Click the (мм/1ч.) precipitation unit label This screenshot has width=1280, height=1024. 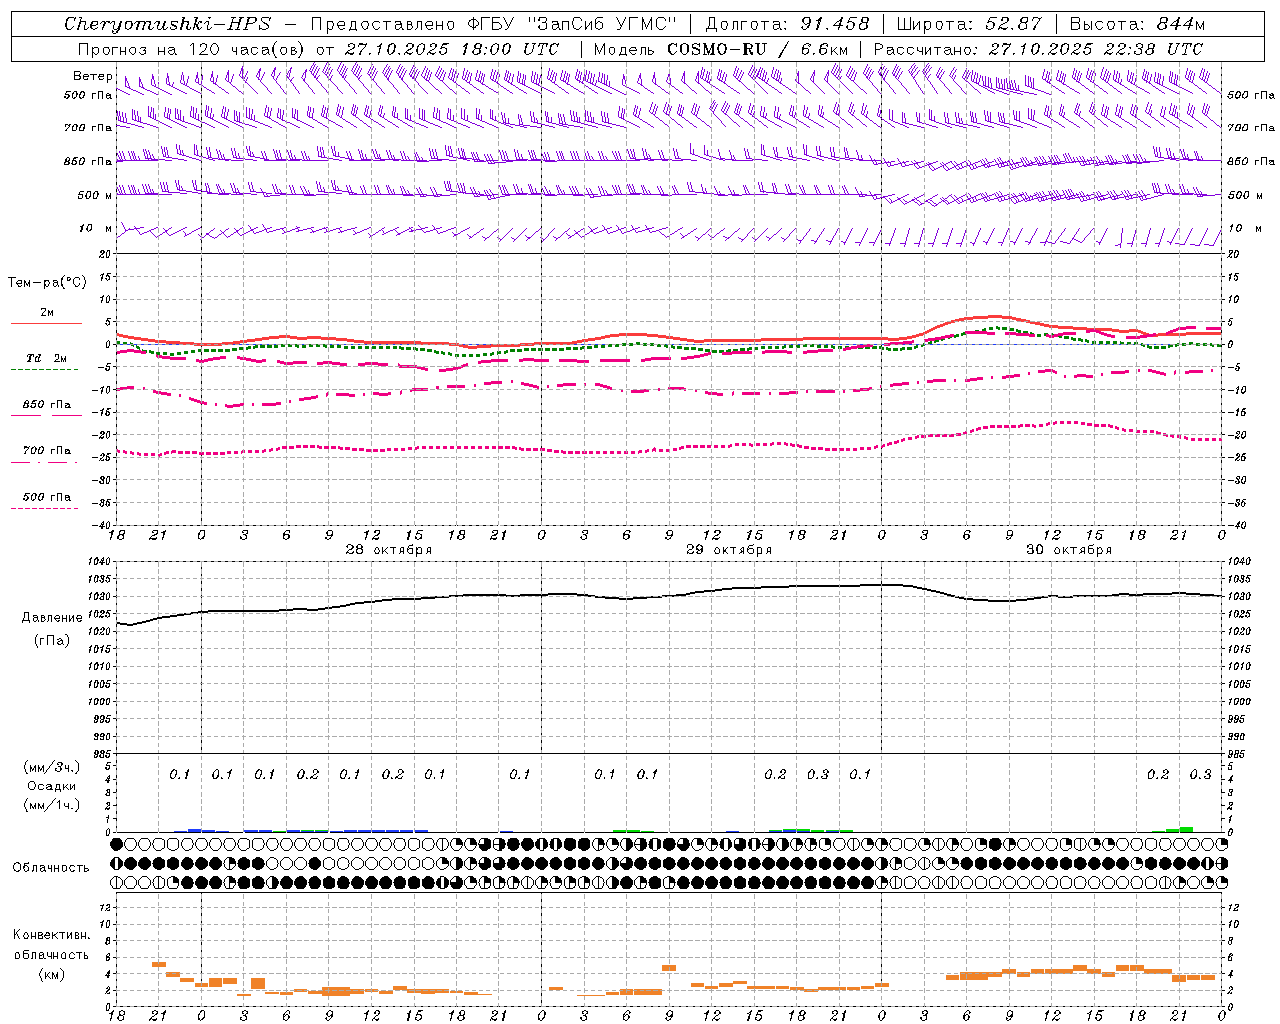click(x=51, y=805)
